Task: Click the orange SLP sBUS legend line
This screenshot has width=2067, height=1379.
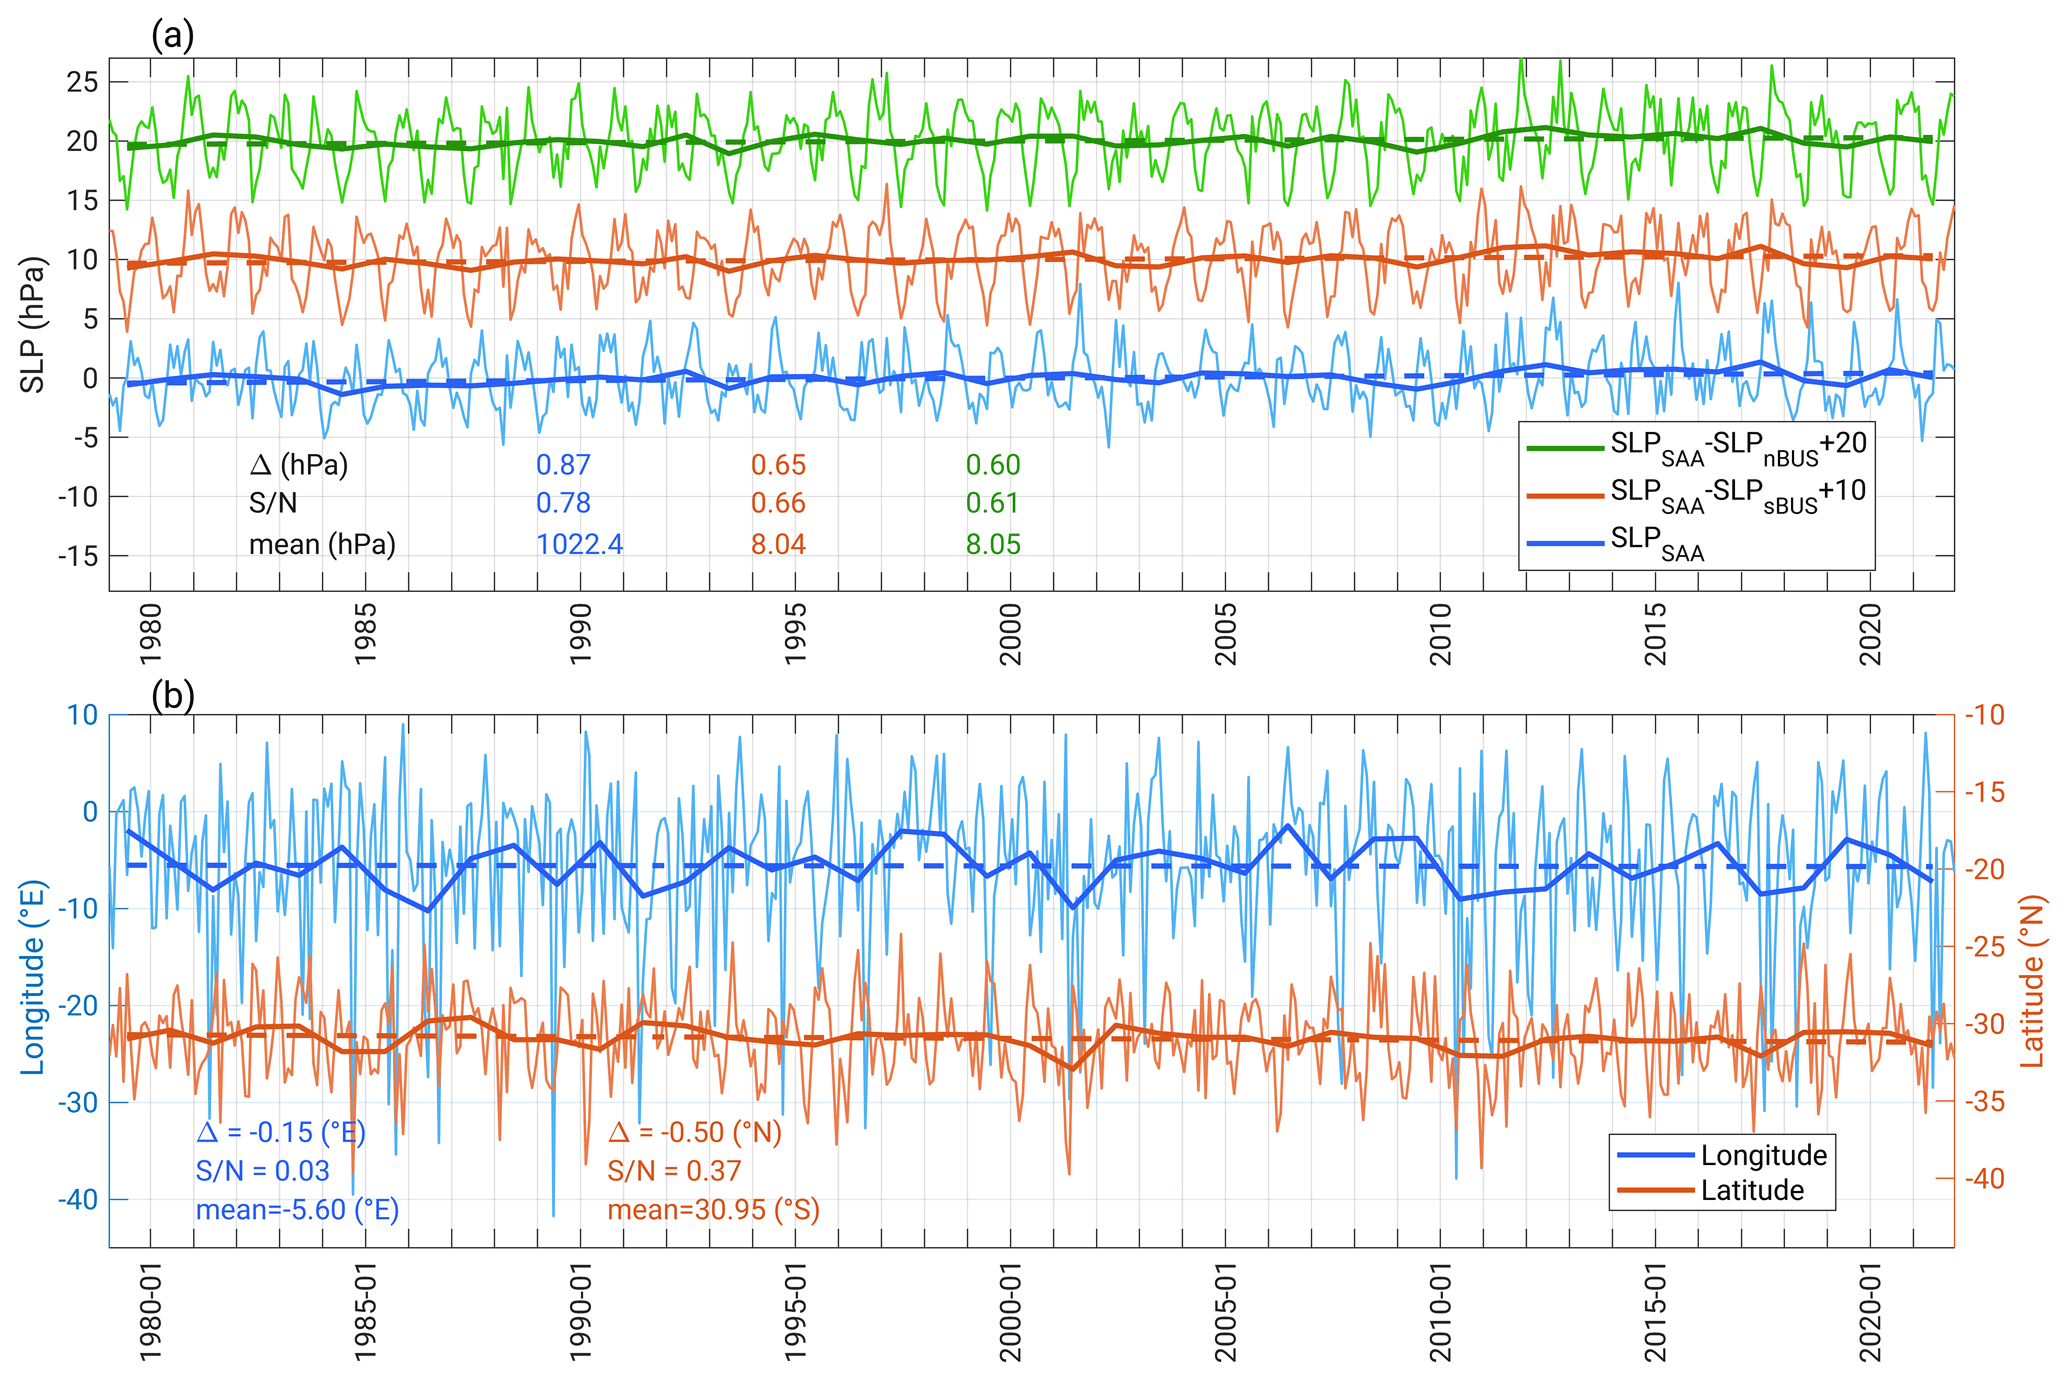Action: point(1565,496)
